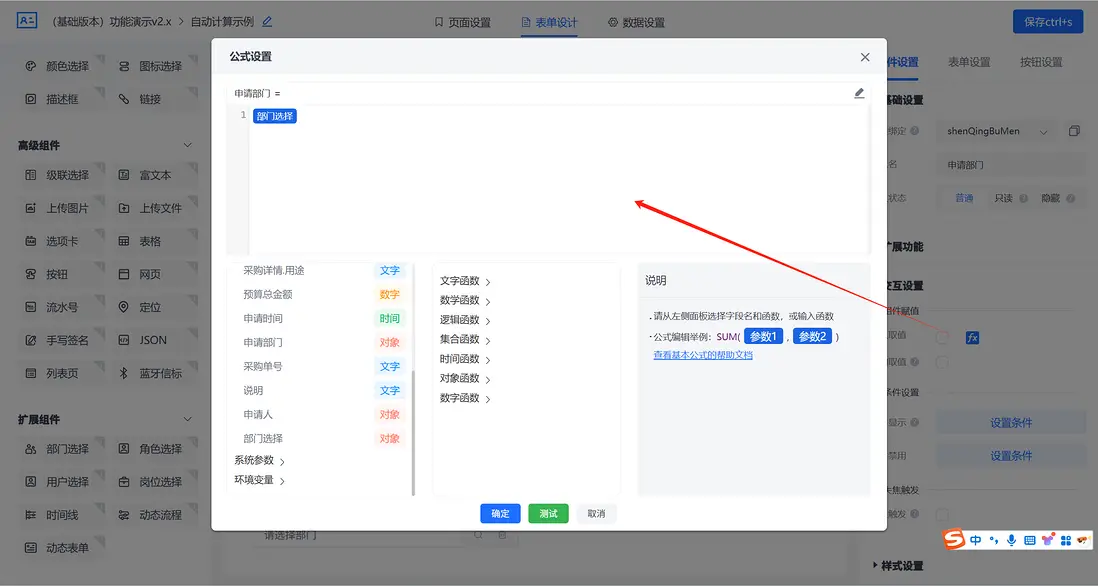Select the 角色选择 component icon
This screenshot has height=586, width=1098.
[x=124, y=448]
